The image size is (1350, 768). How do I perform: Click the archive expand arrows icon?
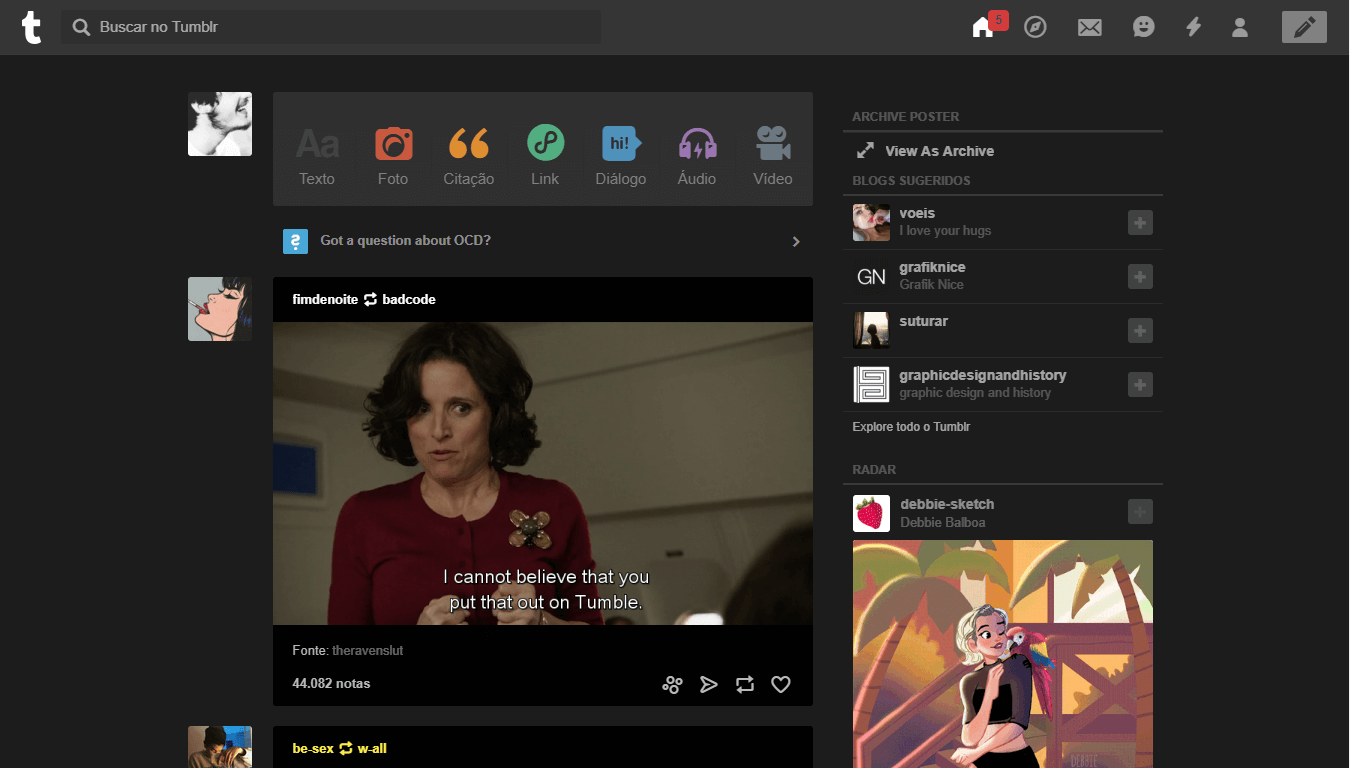click(865, 151)
